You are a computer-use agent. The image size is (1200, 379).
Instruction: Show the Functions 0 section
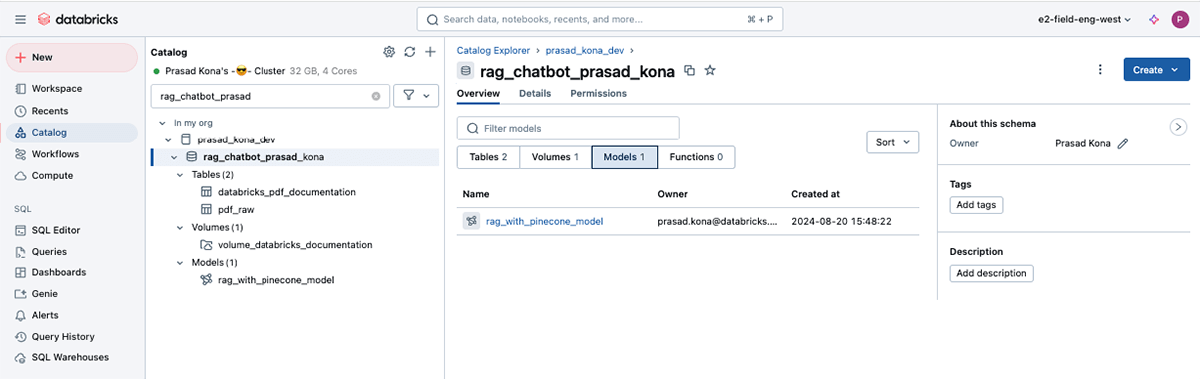(697, 157)
